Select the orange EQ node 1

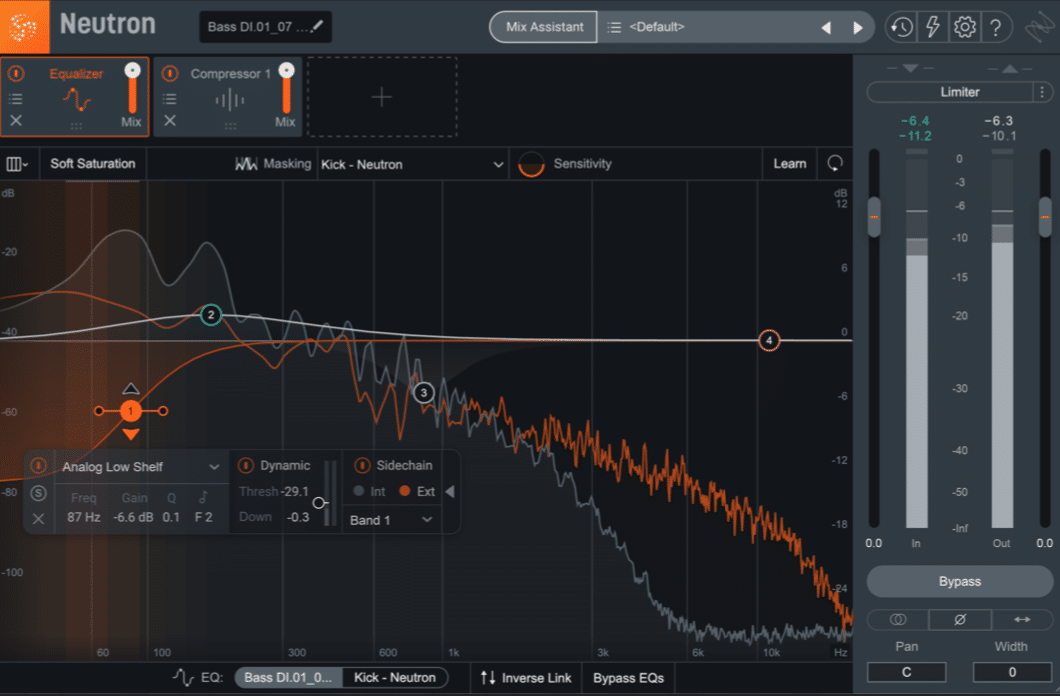tap(130, 411)
